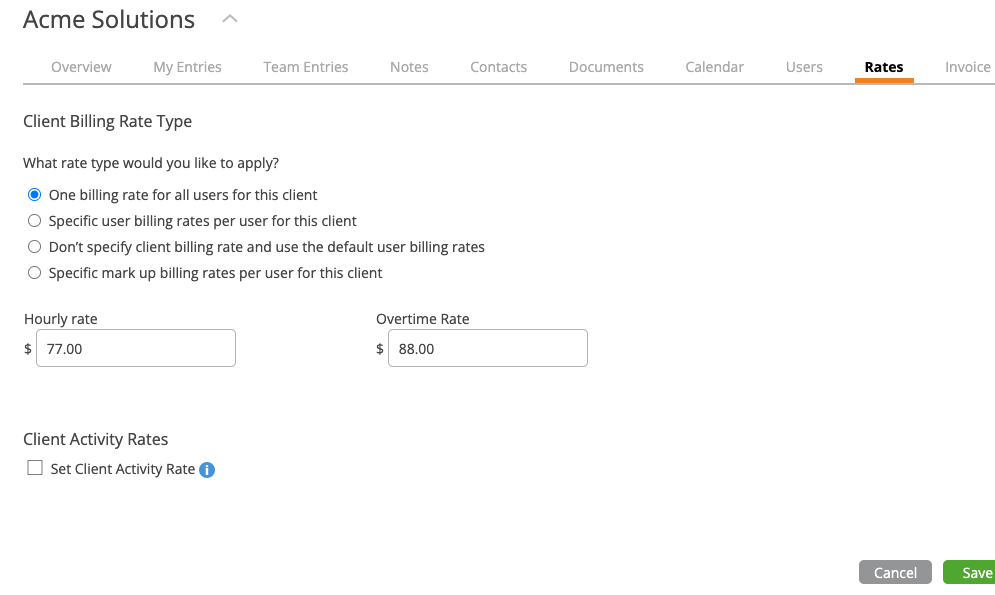Switch to the My Entries tab
This screenshot has height=595, width=995.
tap(187, 67)
